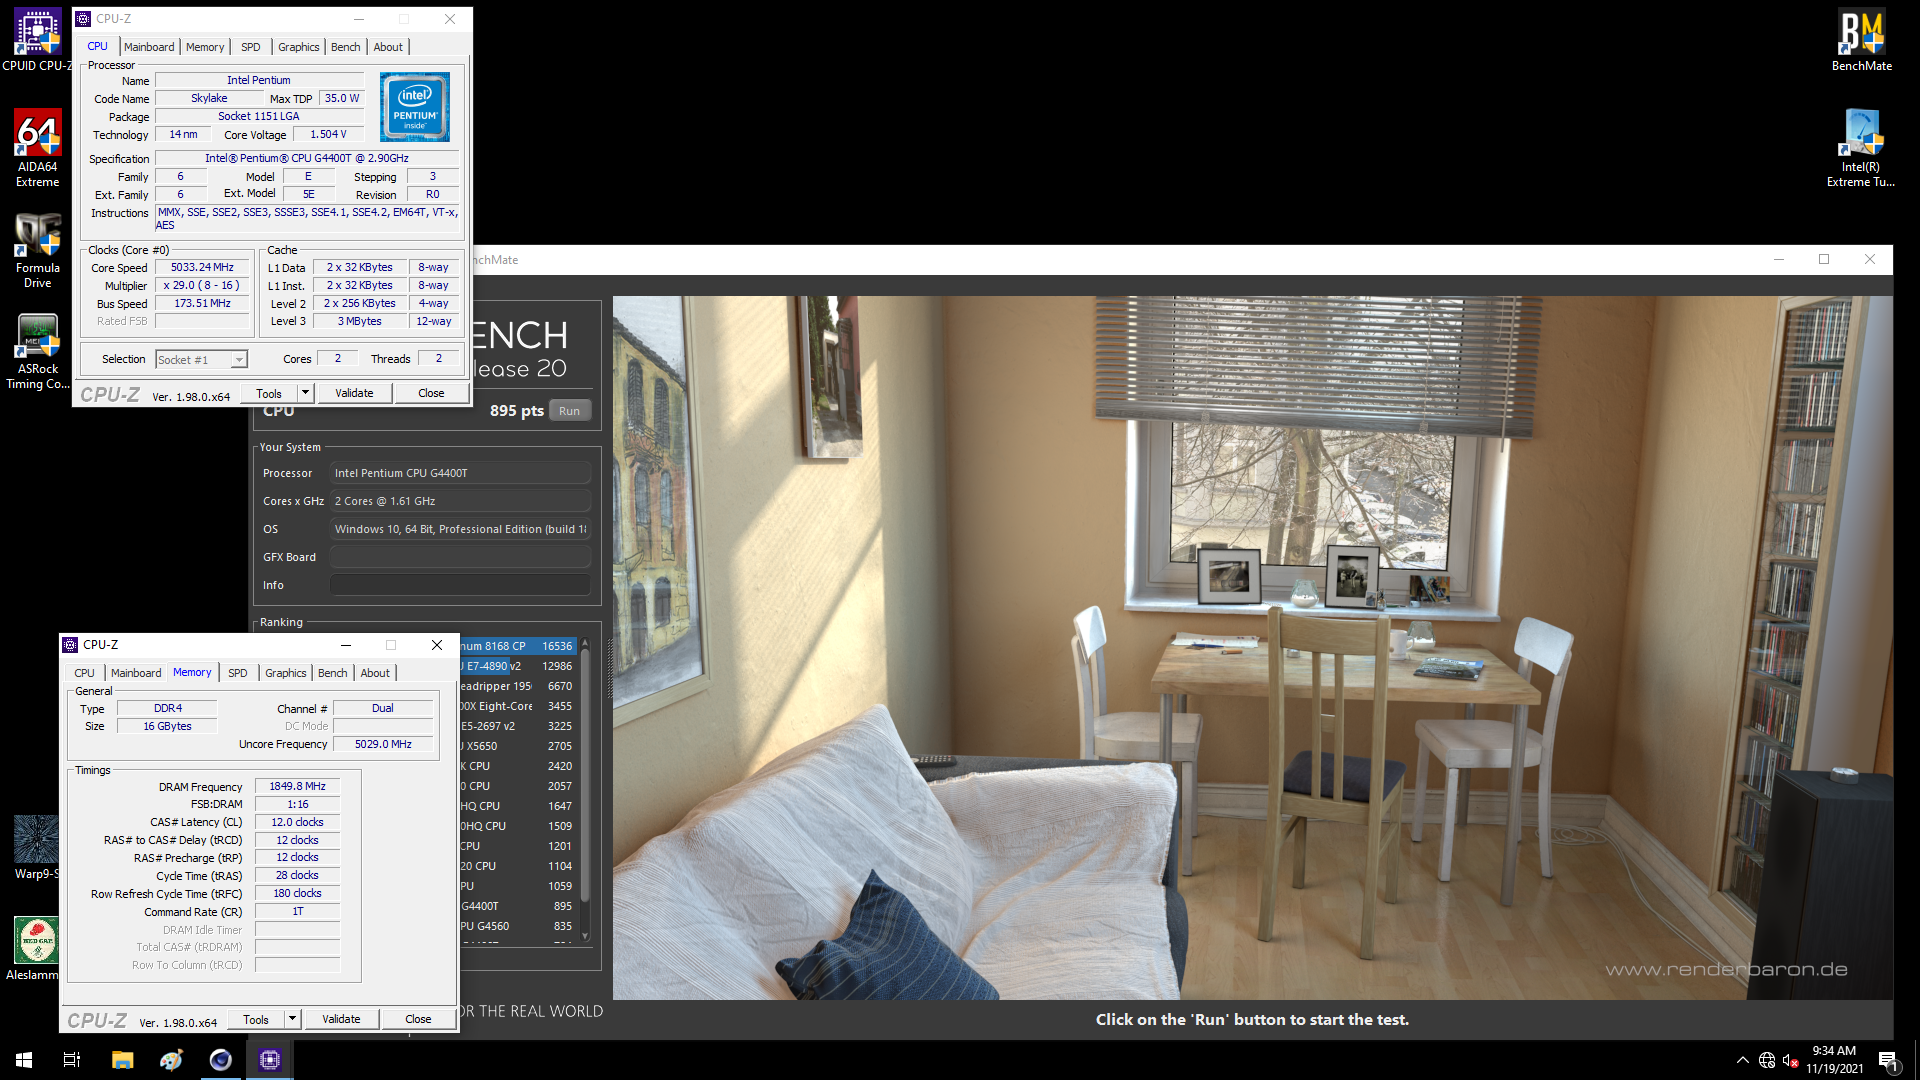Open Formula Drive desktop icon
This screenshot has width=1920, height=1080.
tap(37, 250)
